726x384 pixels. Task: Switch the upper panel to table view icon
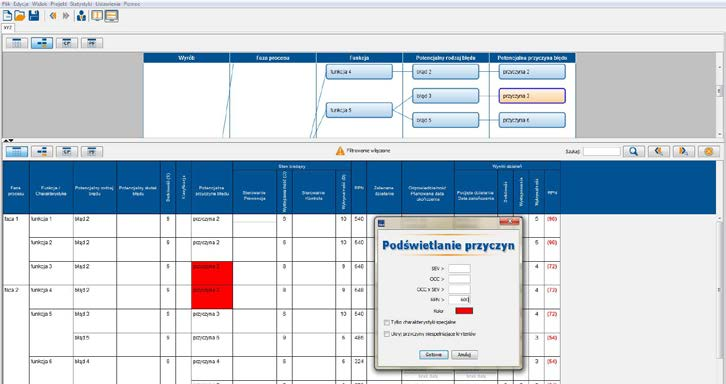(x=17, y=43)
